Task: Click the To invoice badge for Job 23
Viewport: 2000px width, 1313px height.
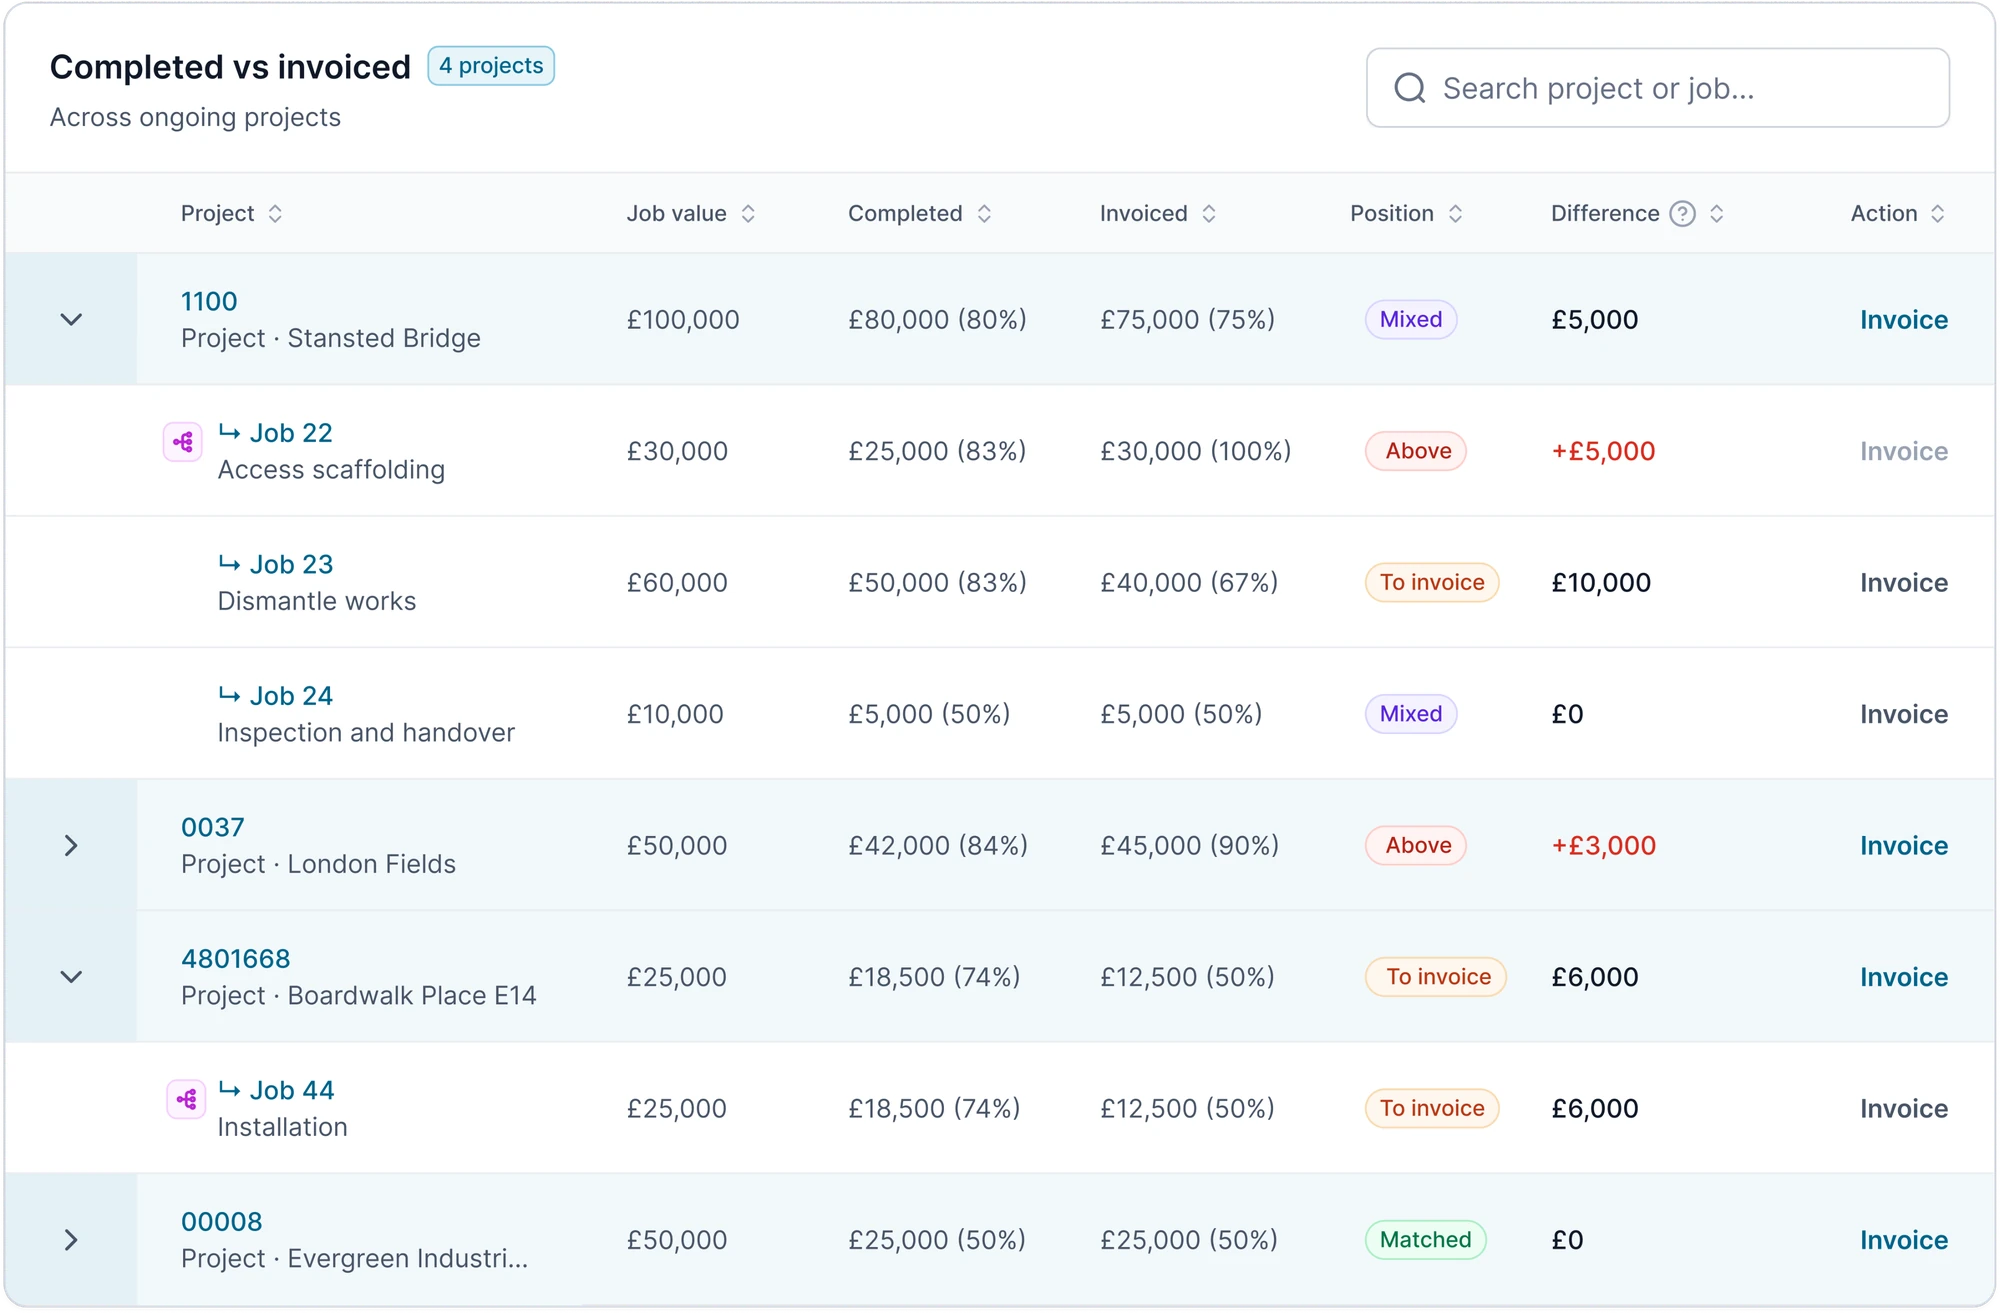Action: coord(1432,583)
